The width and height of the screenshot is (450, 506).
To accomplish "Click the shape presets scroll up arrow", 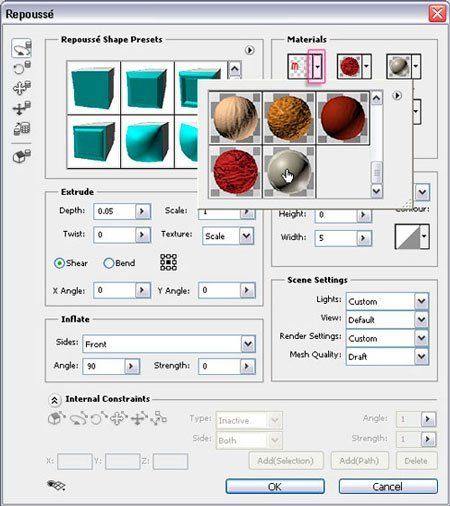I will click(235, 69).
